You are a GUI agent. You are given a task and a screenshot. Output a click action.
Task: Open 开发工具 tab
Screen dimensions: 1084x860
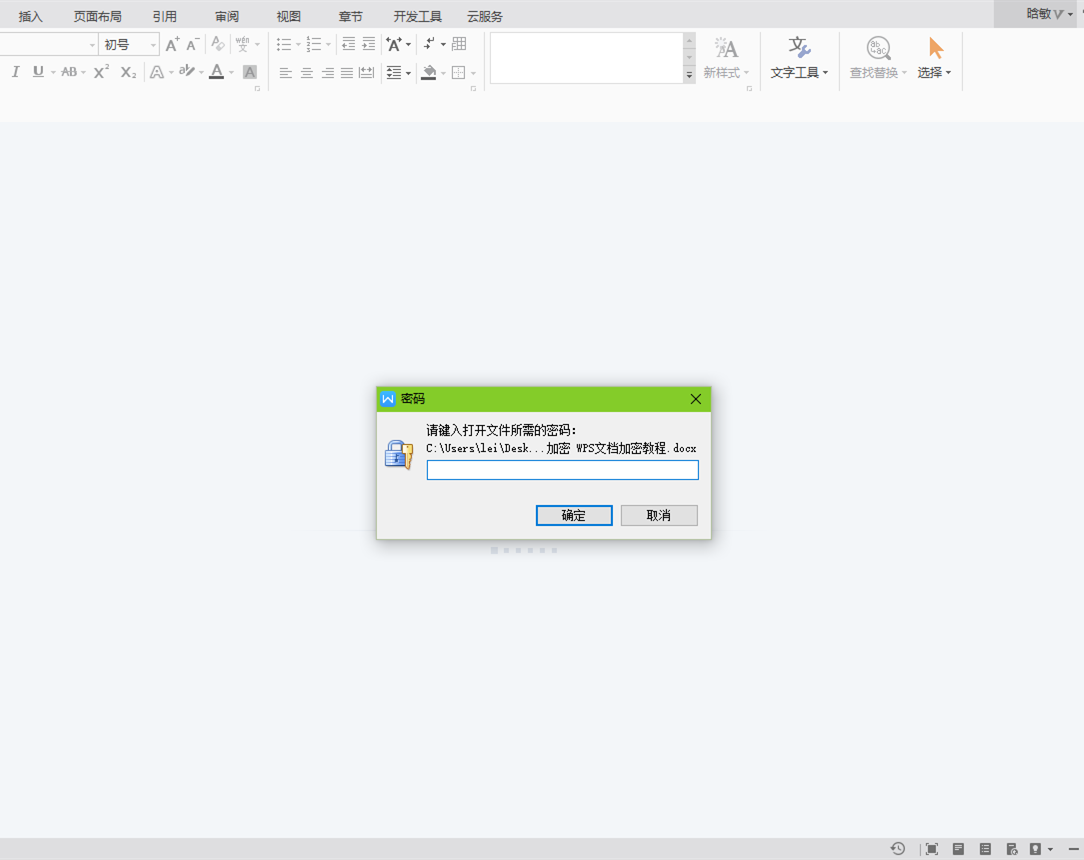coord(418,17)
